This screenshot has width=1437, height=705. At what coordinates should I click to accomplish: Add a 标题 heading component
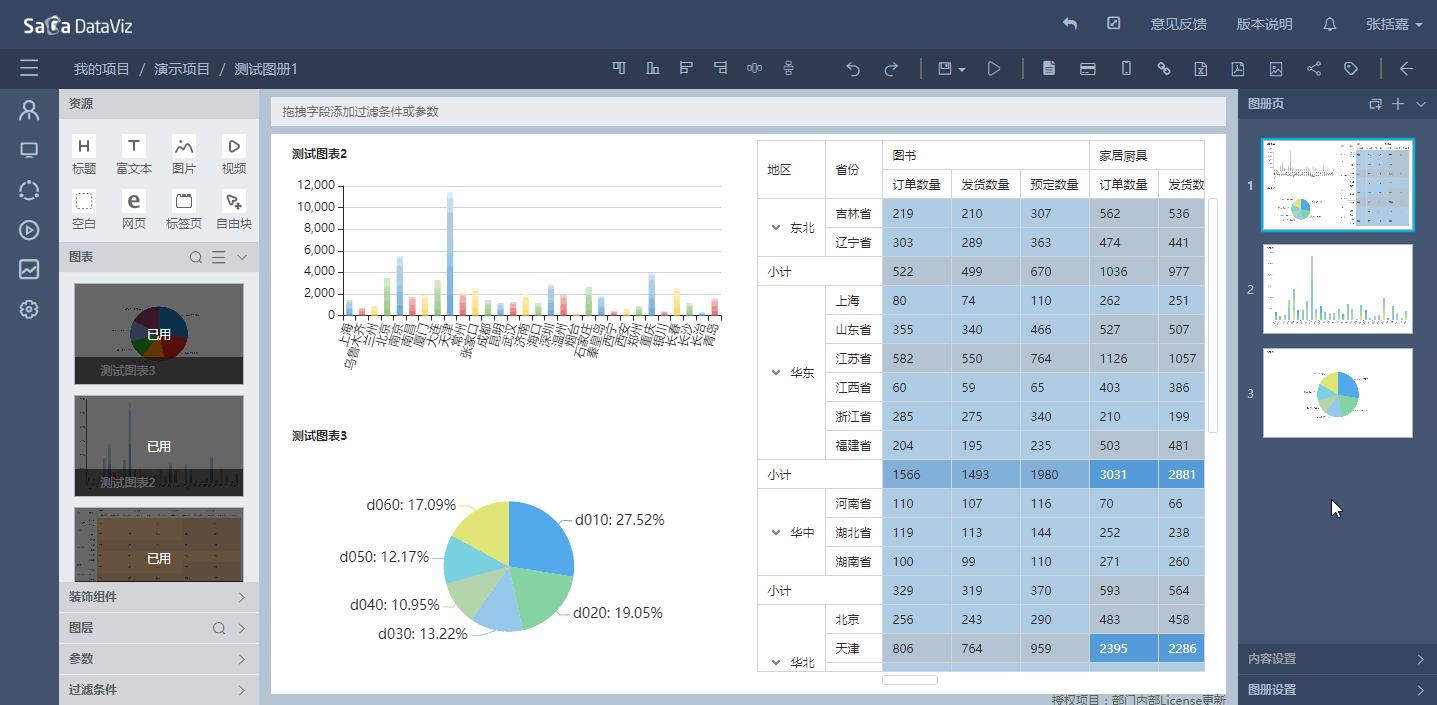85,155
